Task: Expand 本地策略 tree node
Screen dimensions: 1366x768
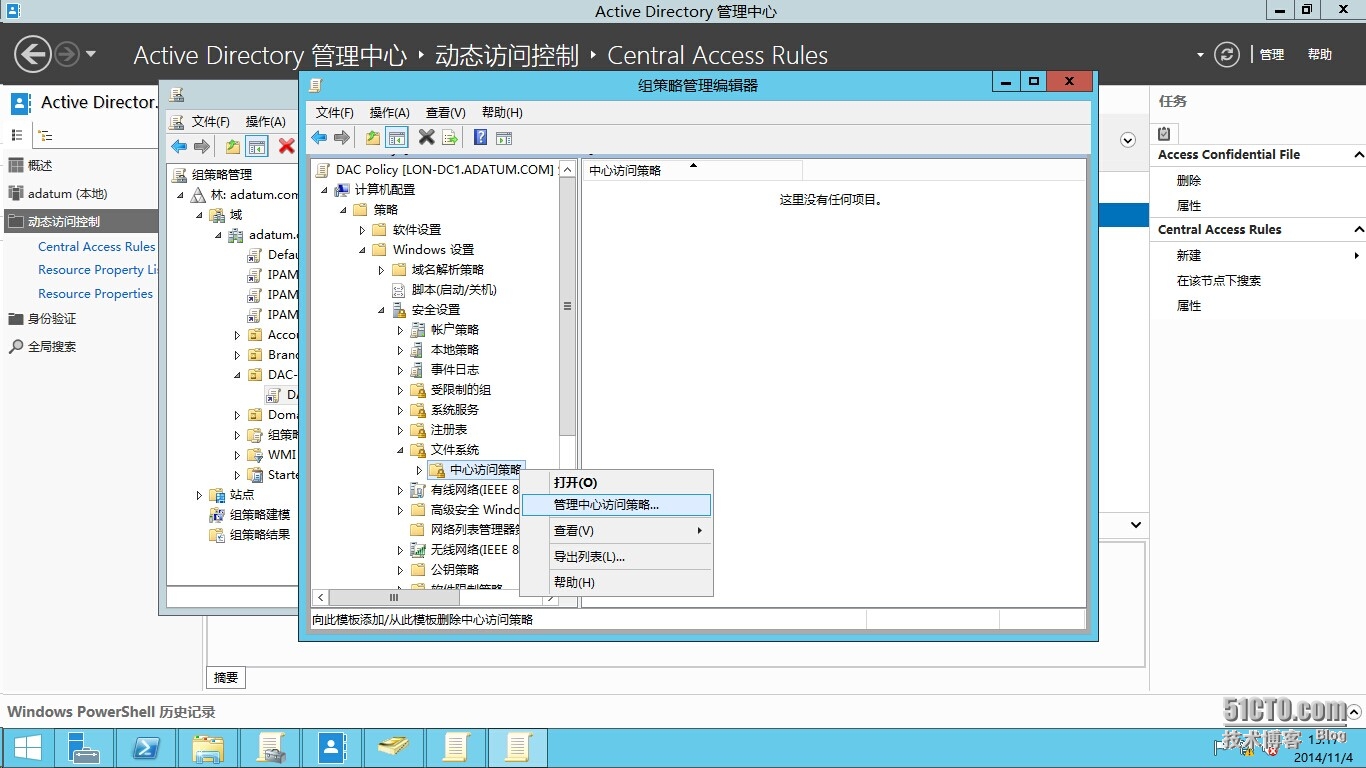Action: pyautogui.click(x=400, y=350)
